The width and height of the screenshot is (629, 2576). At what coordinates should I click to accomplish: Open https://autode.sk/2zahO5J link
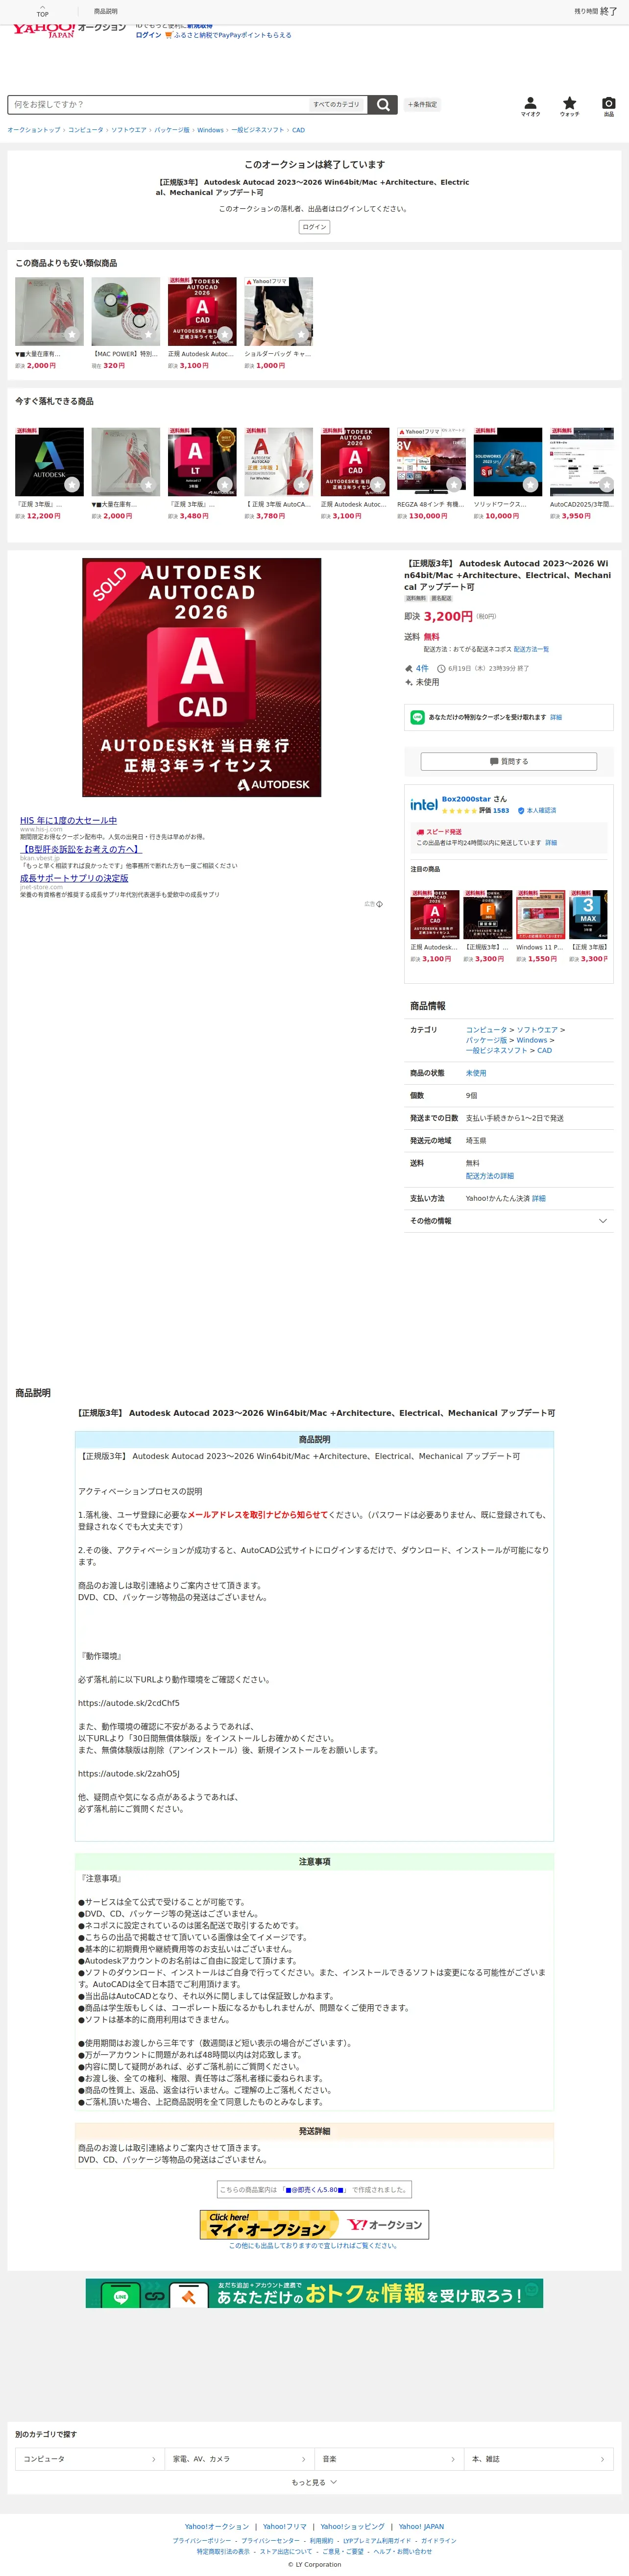pyautogui.click(x=129, y=1774)
